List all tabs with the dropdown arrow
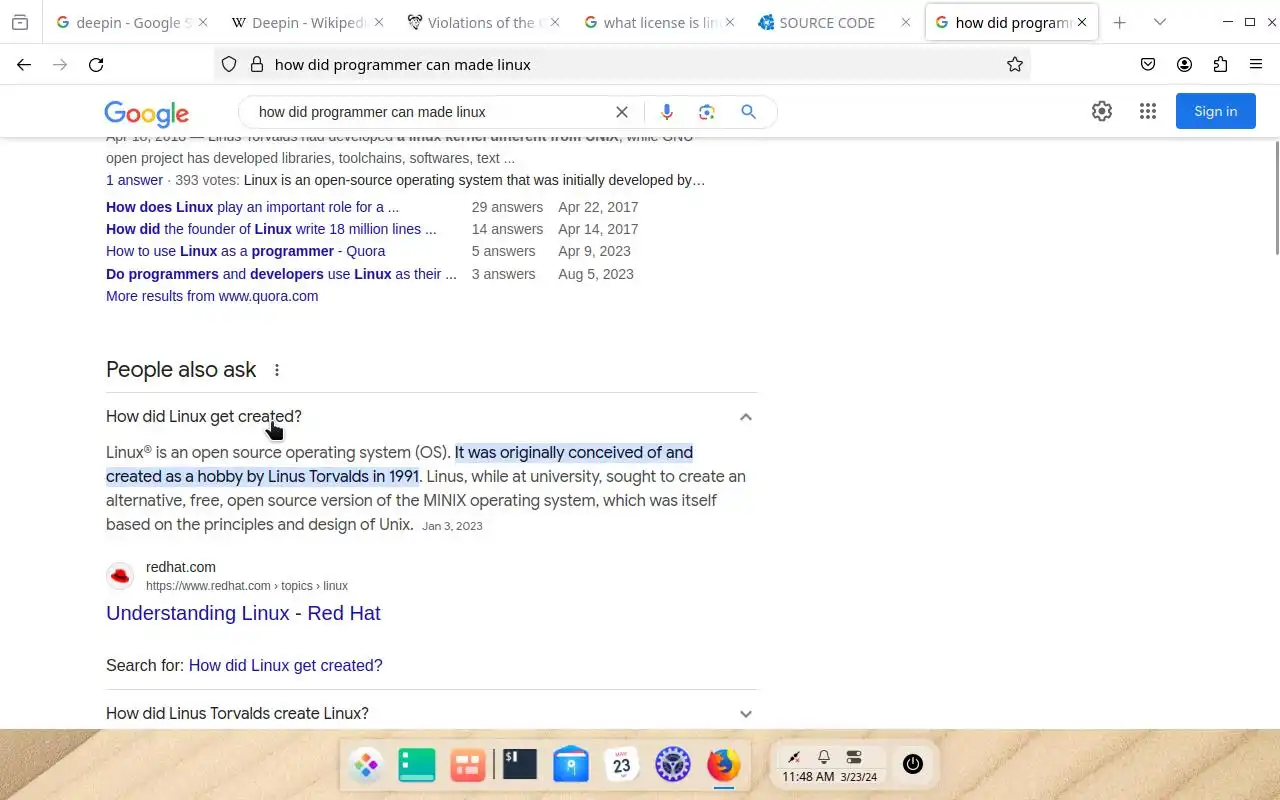The width and height of the screenshot is (1280, 800). [x=1160, y=22]
